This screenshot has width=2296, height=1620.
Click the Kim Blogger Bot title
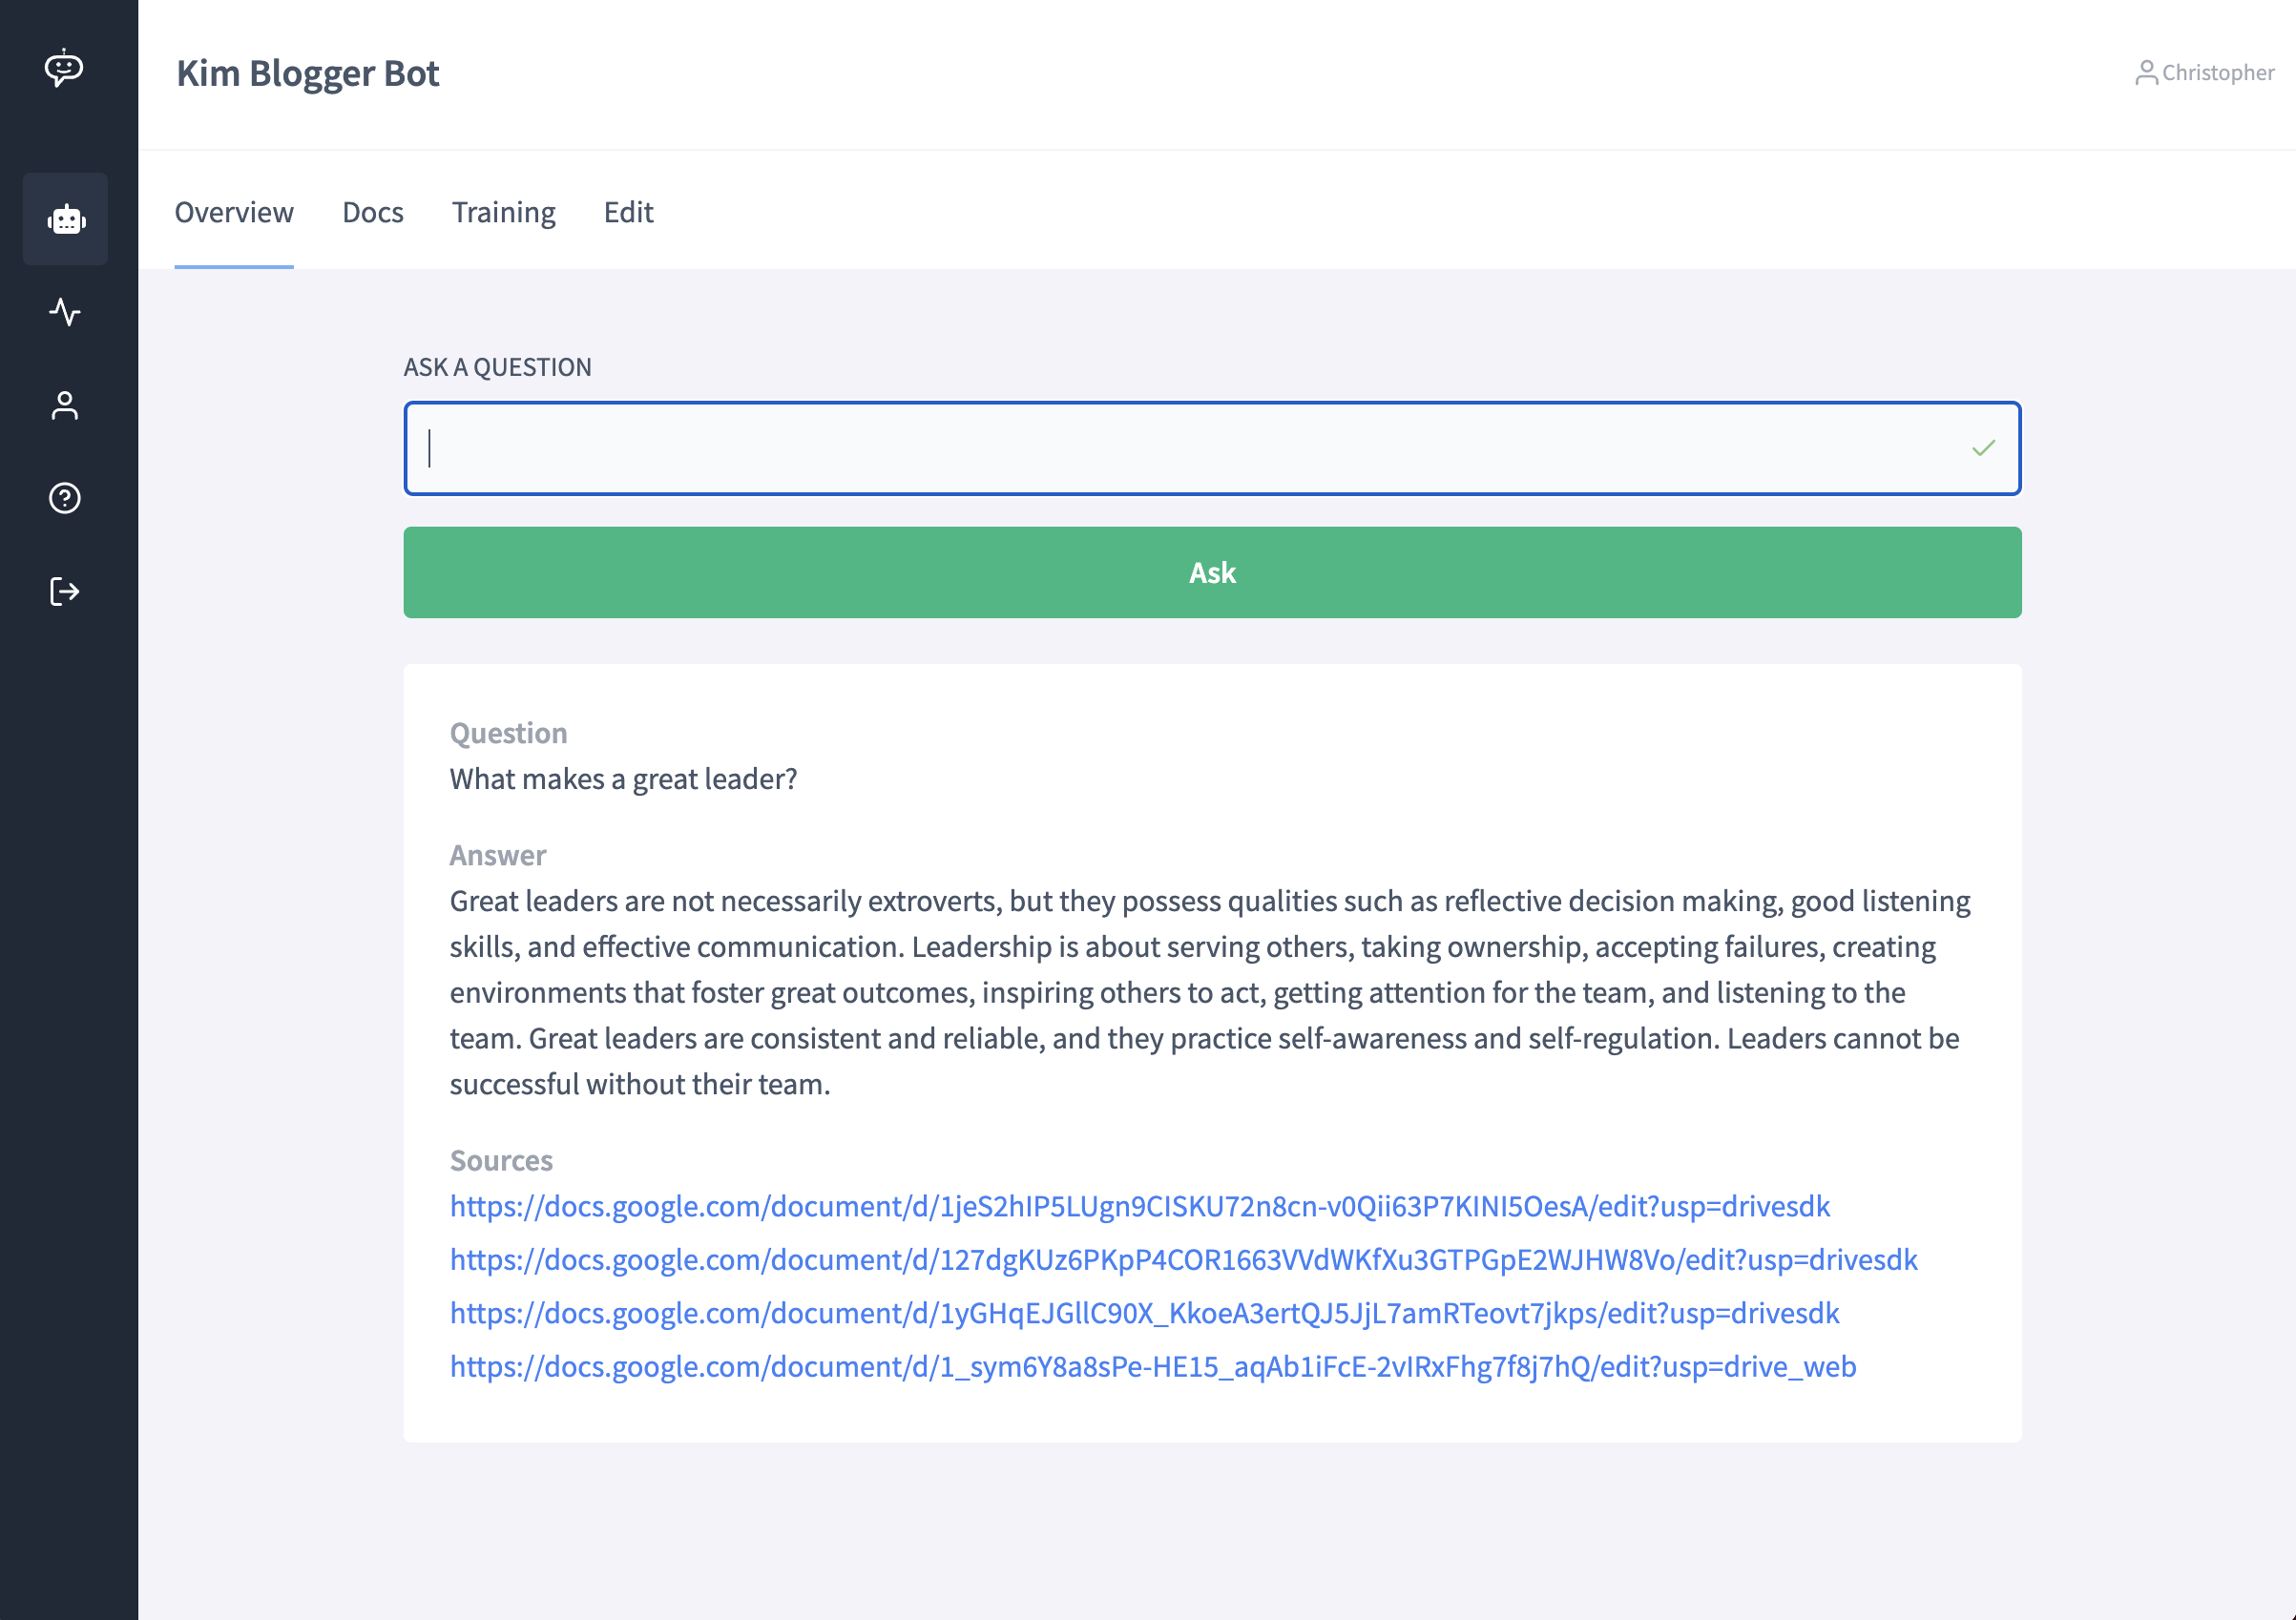pos(308,73)
